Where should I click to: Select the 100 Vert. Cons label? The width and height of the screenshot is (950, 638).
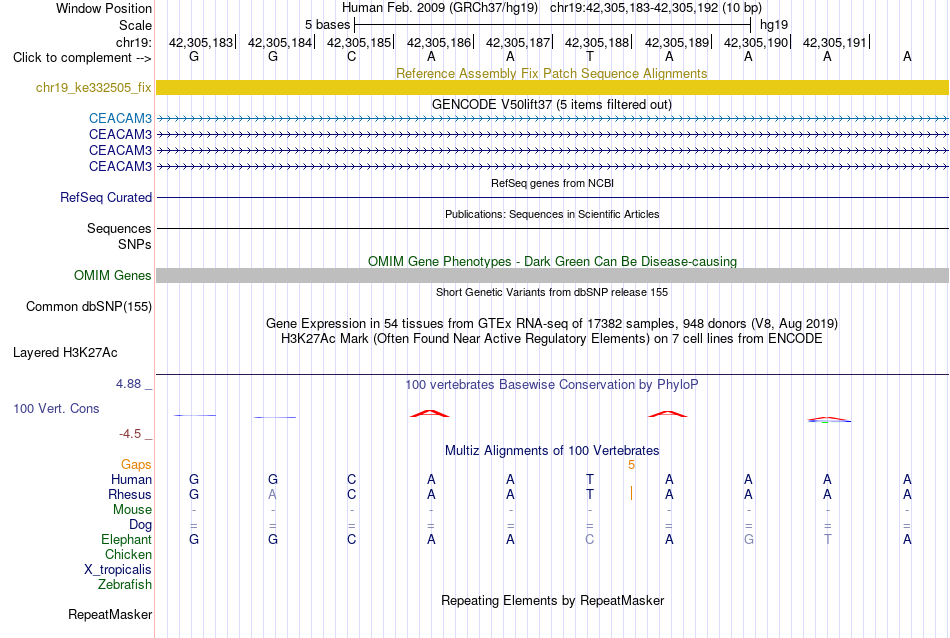point(56,408)
